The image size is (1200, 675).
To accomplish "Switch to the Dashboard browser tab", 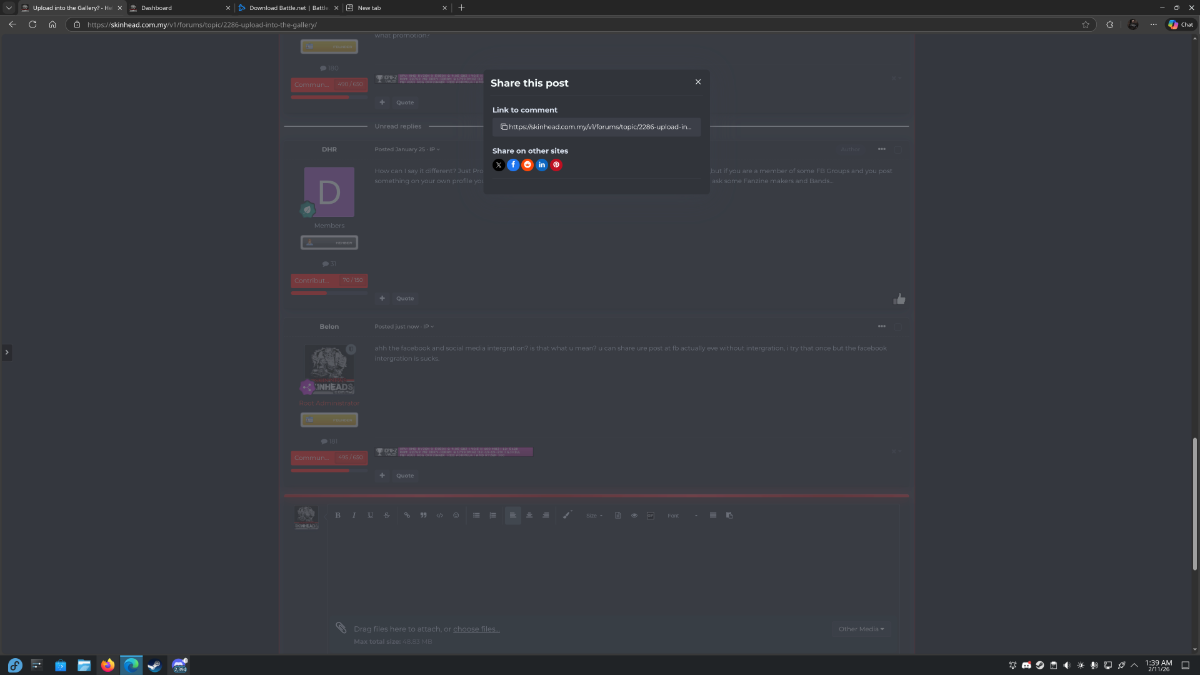I will tap(170, 8).
